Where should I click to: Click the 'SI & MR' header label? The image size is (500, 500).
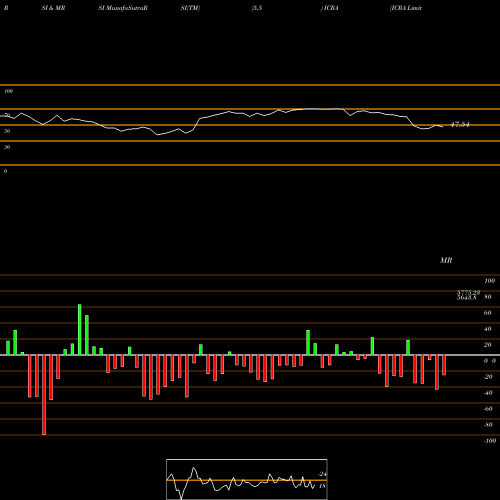(53, 8)
